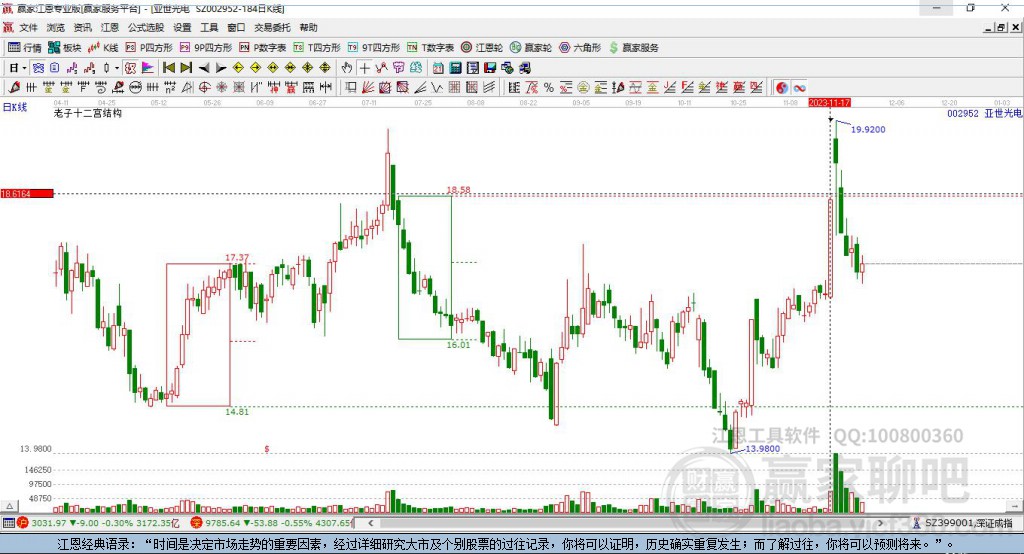Open the 9P四方形 tool
The height and width of the screenshot is (554, 1024).
point(206,48)
